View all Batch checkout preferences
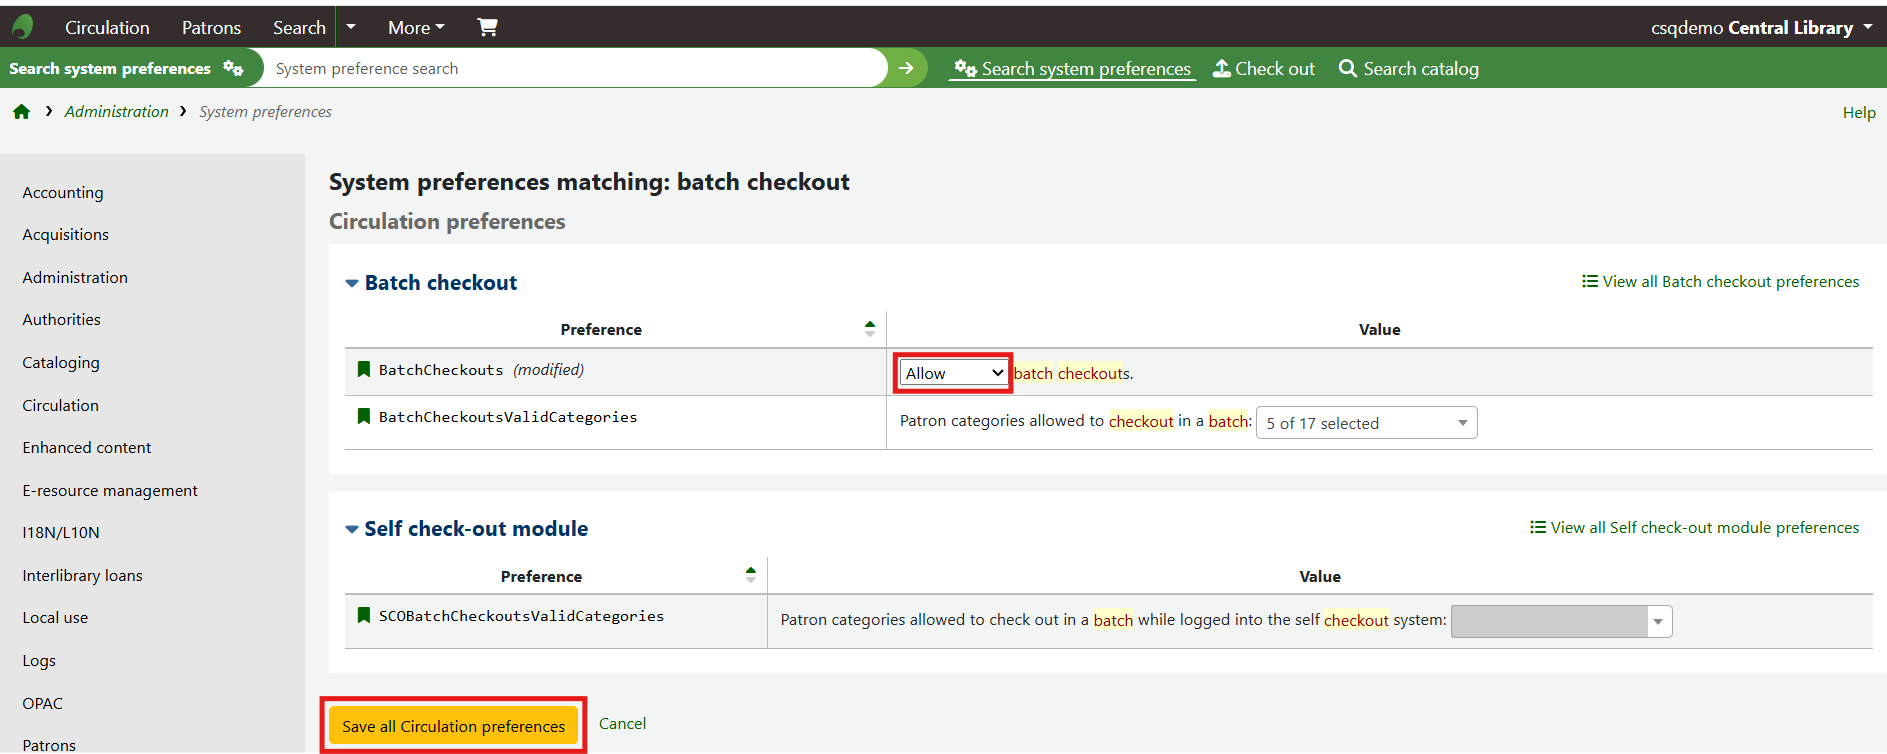 click(x=1721, y=282)
